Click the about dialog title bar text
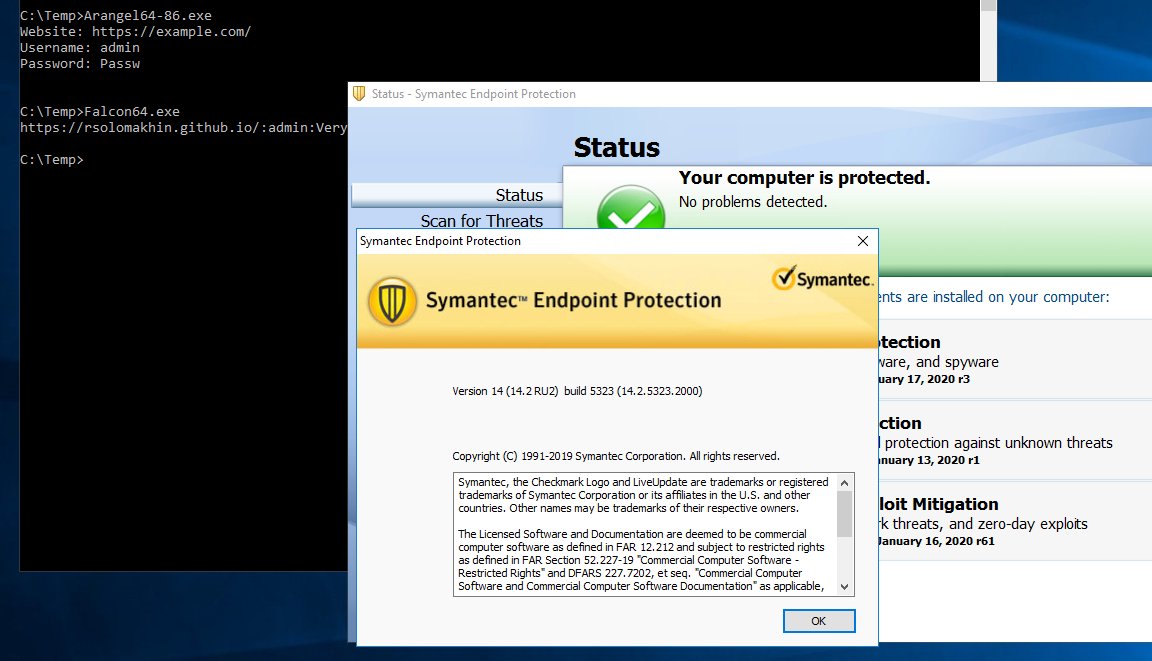The height and width of the screenshot is (661, 1152). coord(440,241)
